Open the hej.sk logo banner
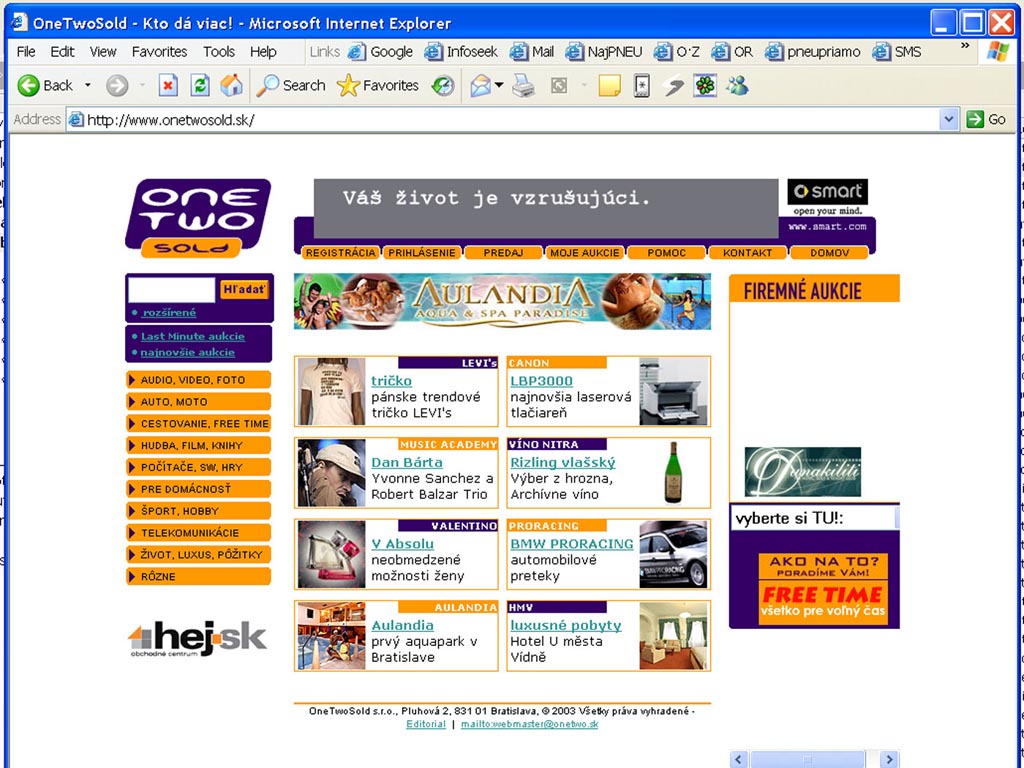 coord(197,637)
